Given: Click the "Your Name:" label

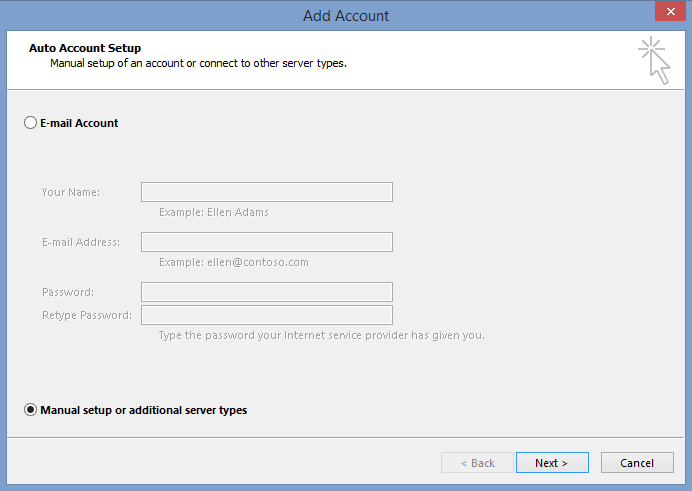Looking at the screenshot, I should point(70,192).
